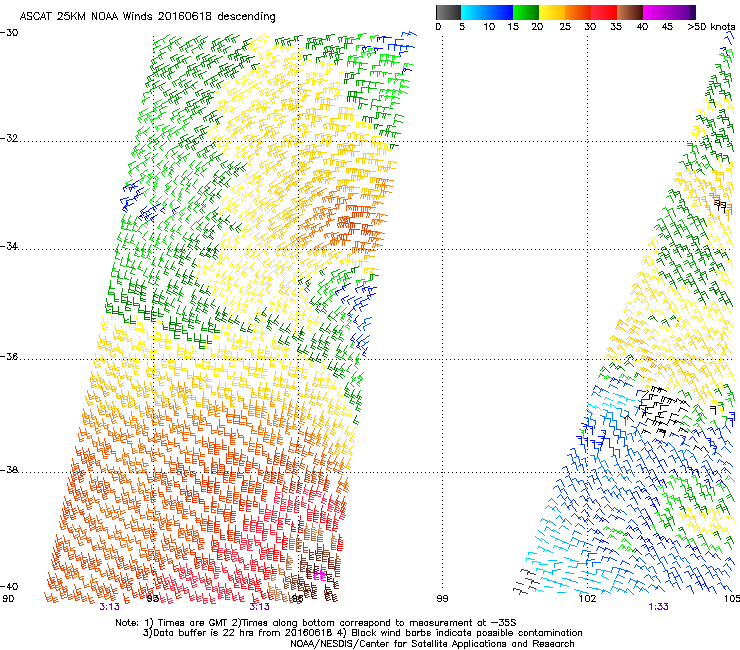Click the '5' label under the color legend
Viewport: 740px width, 650px height.
(x=462, y=27)
